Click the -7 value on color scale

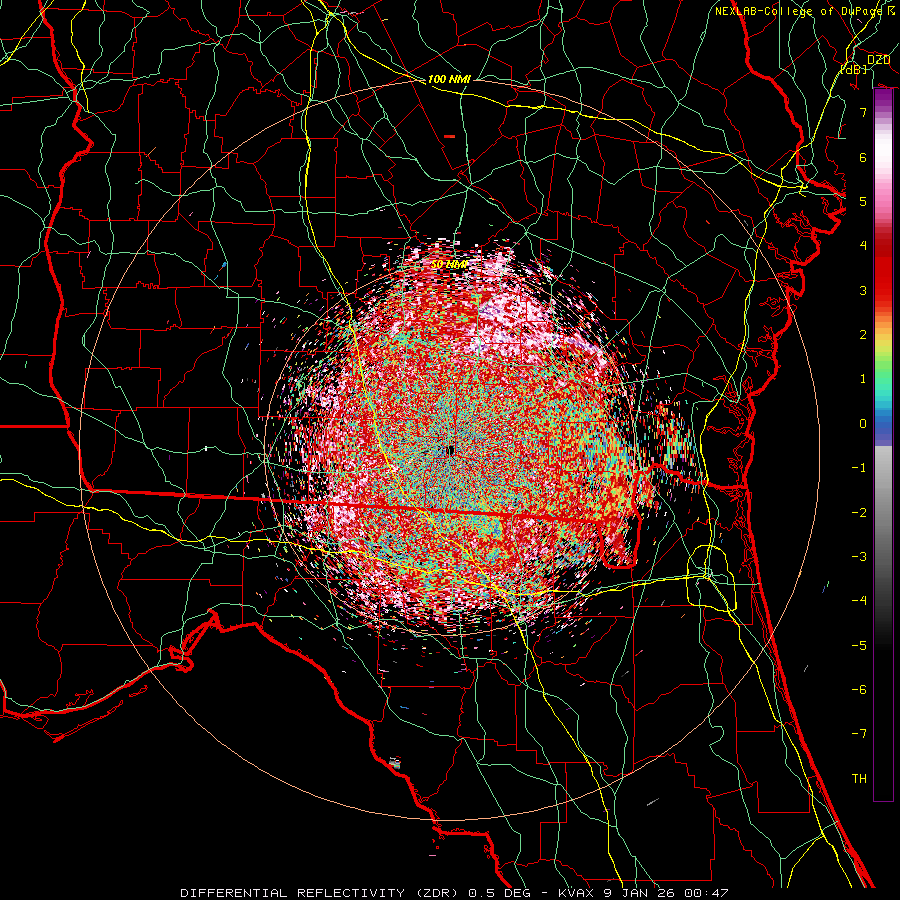(x=859, y=734)
